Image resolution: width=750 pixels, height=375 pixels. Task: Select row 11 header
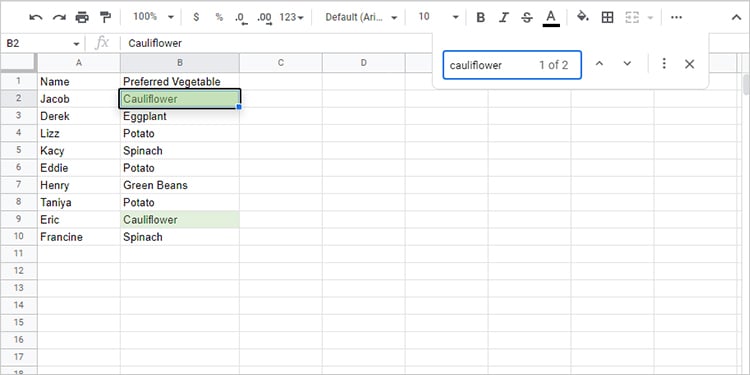click(x=19, y=254)
